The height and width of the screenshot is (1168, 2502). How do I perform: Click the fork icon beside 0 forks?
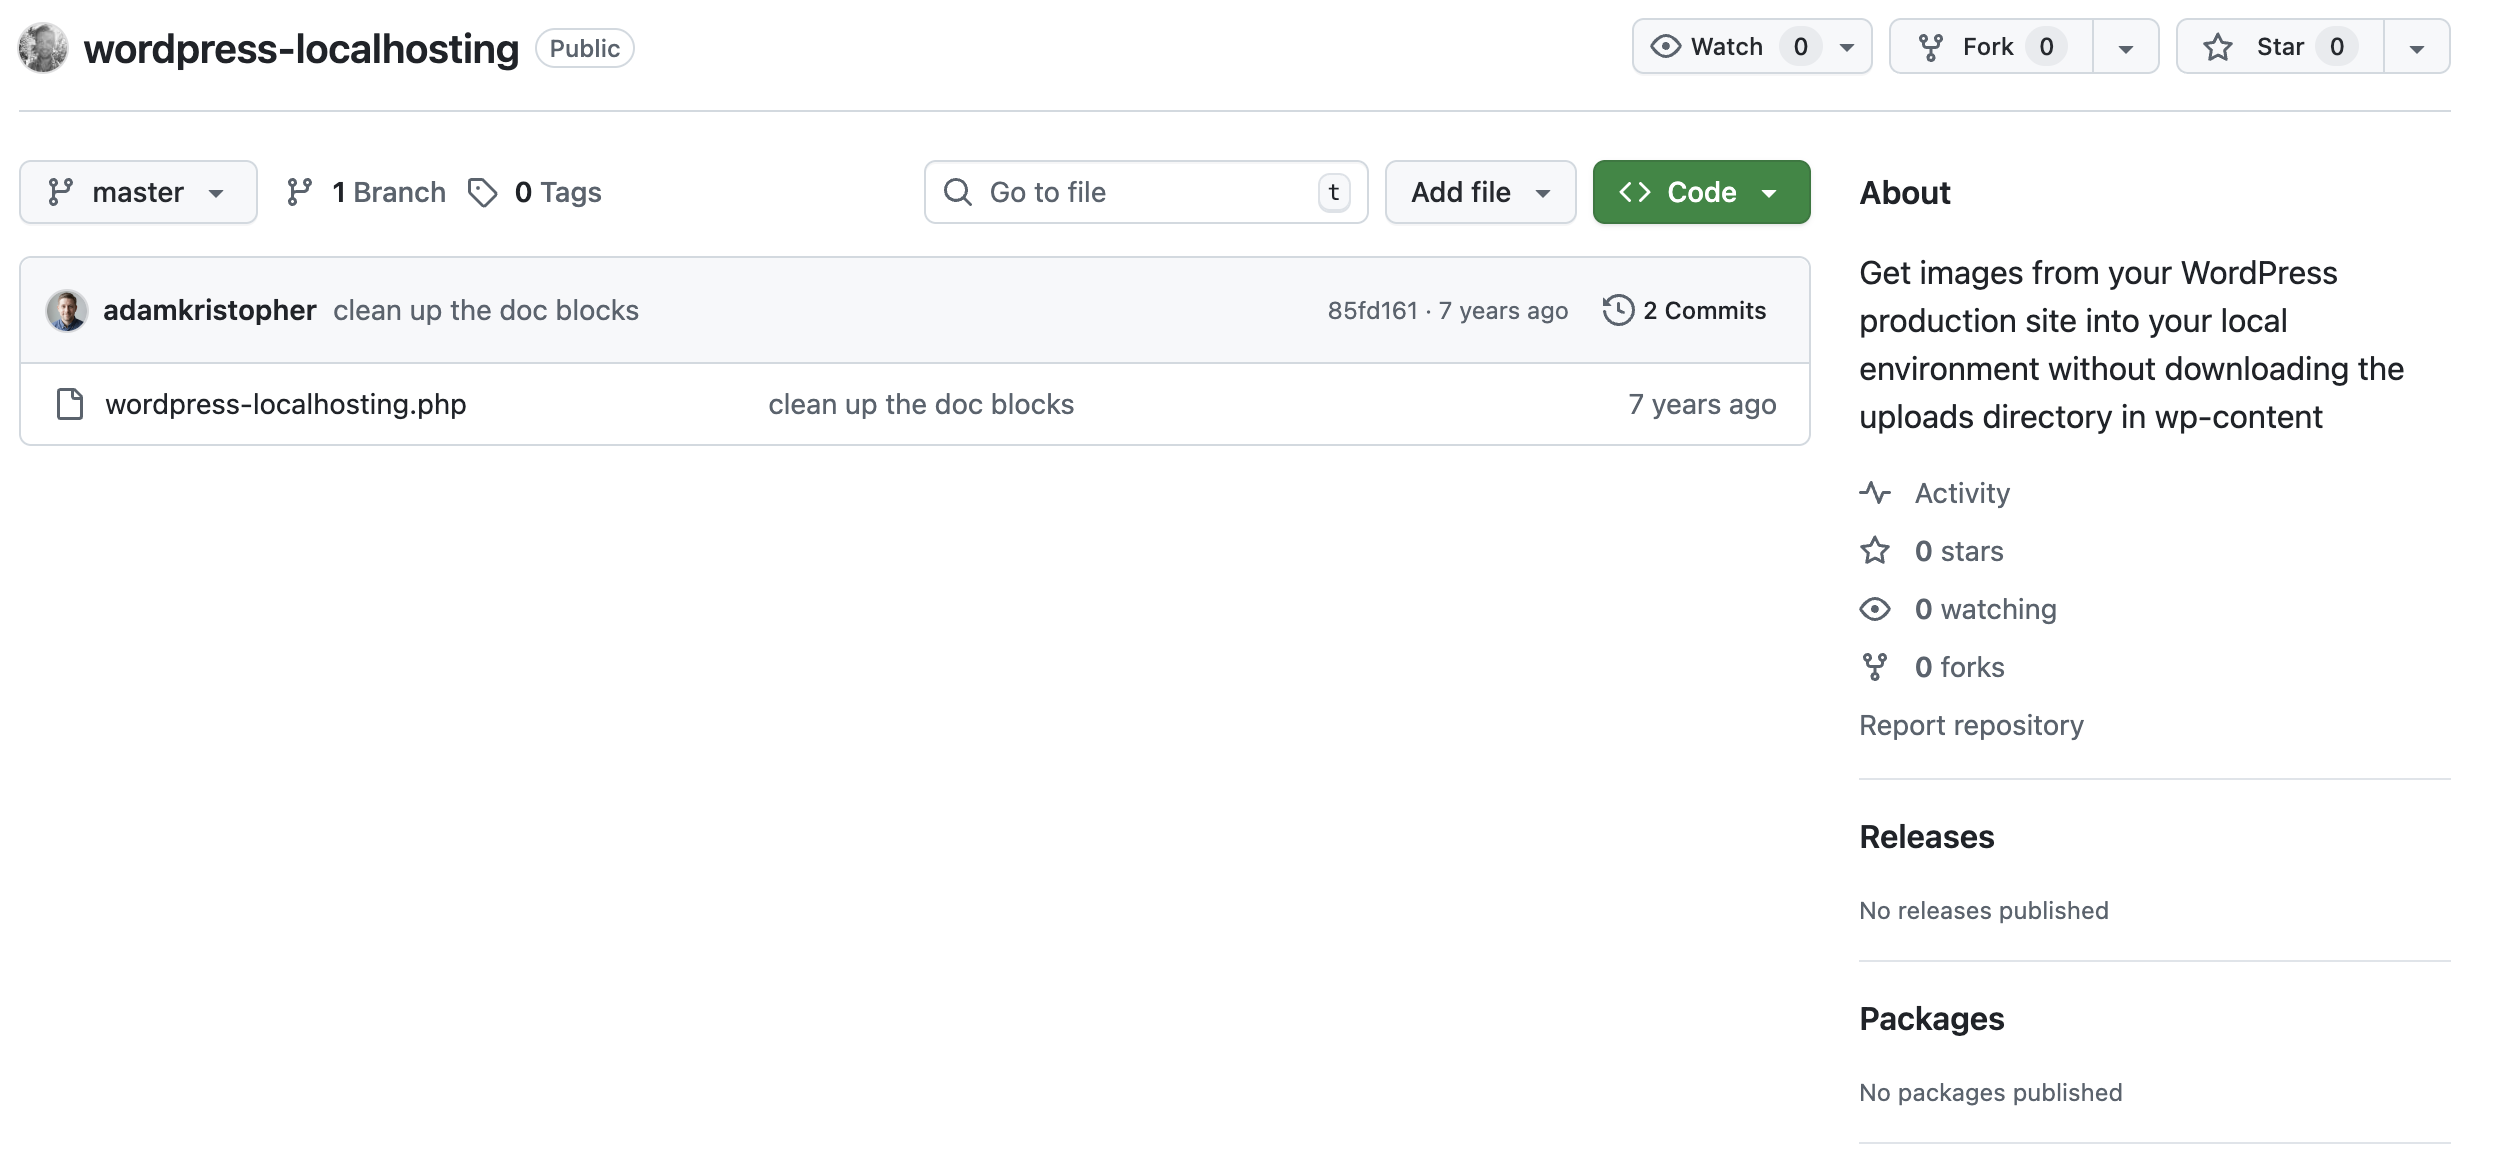[1877, 666]
